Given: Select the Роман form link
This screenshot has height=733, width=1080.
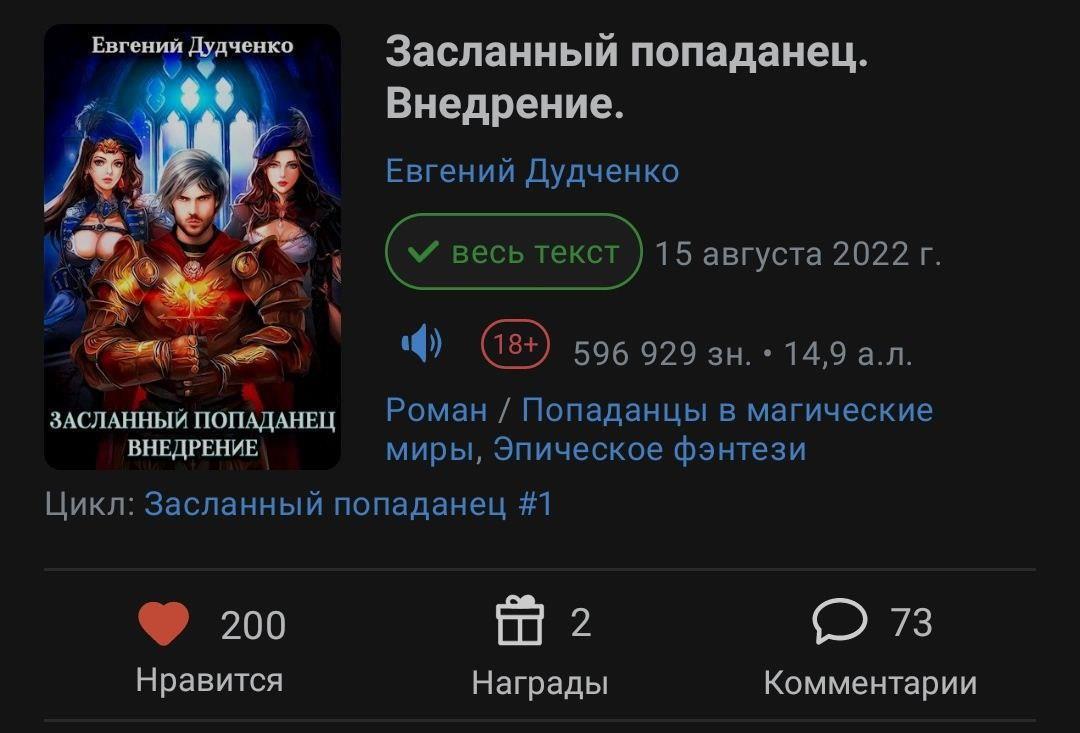Looking at the screenshot, I should tap(436, 410).
